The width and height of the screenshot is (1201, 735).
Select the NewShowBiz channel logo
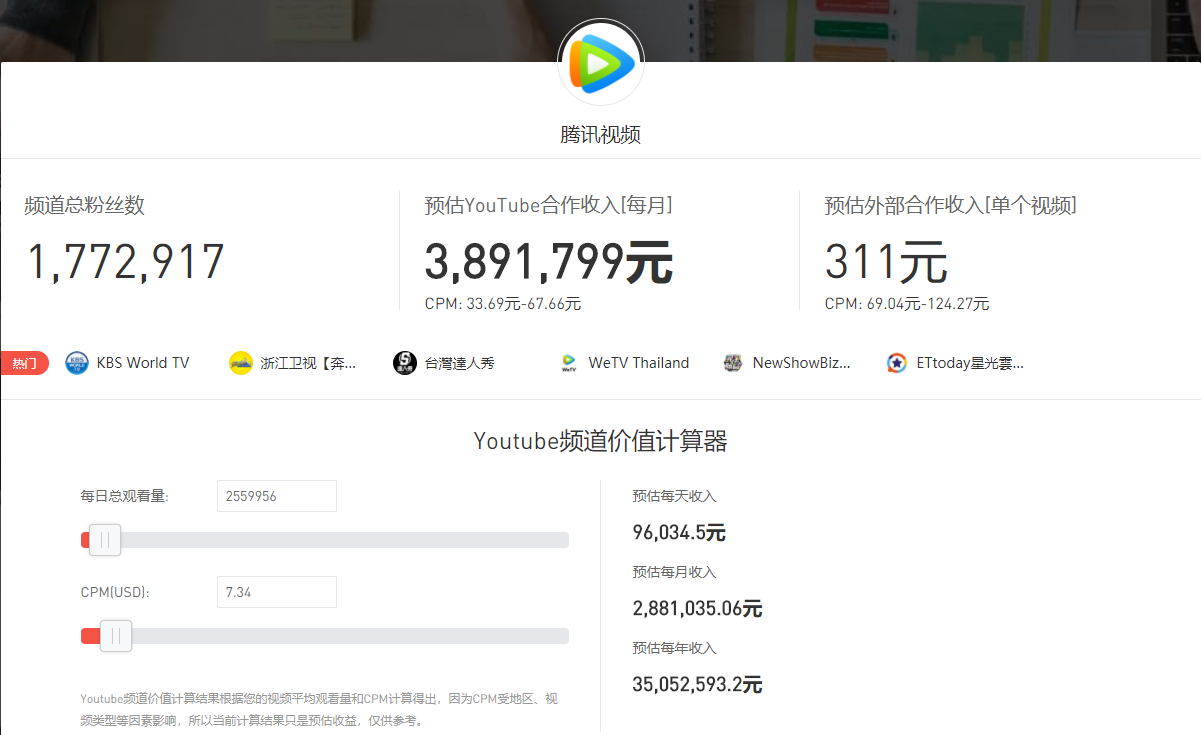[x=732, y=362]
